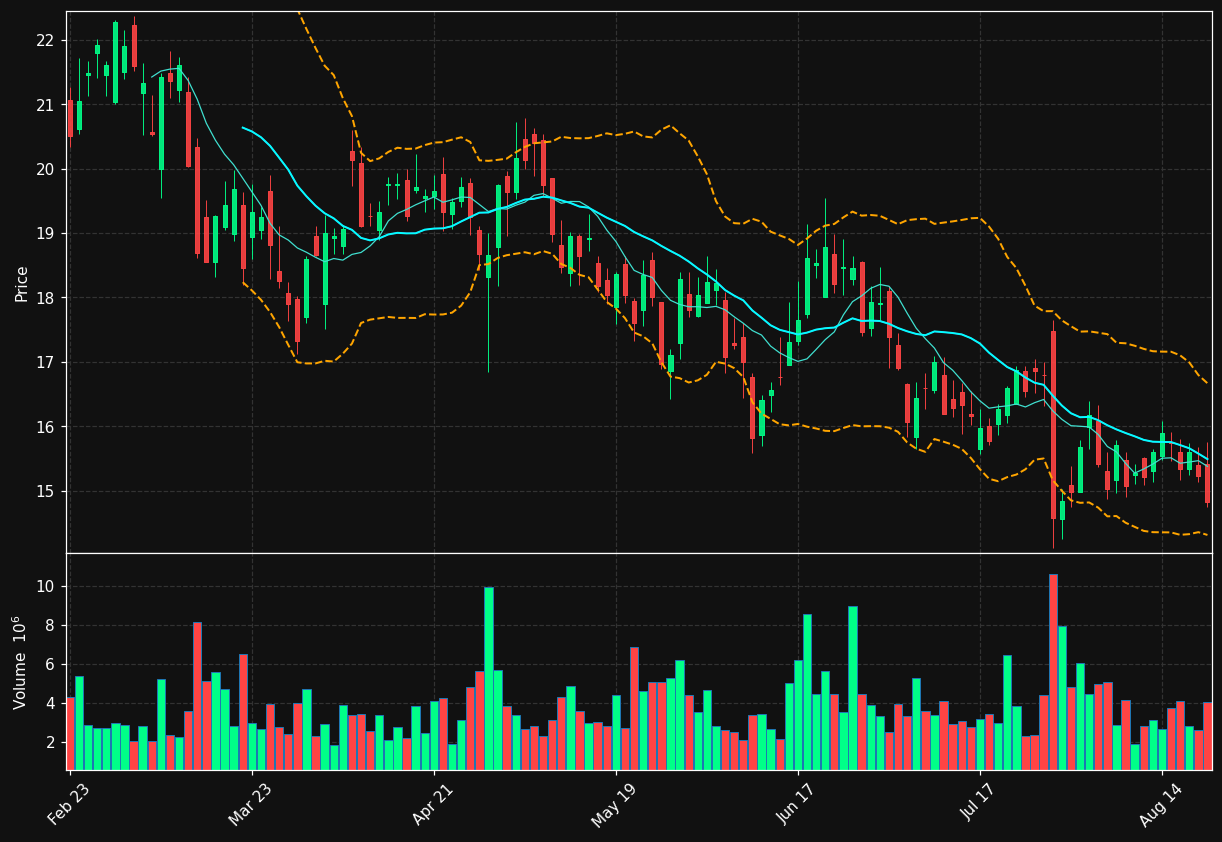Click the Jul 17 date label

coord(979,802)
